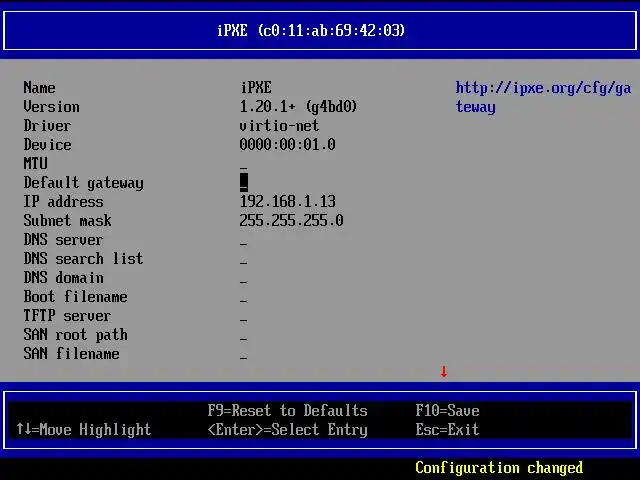The image size is (640, 480).
Task: Click the <Enter>=Select Entry hint
Action: click(288, 430)
